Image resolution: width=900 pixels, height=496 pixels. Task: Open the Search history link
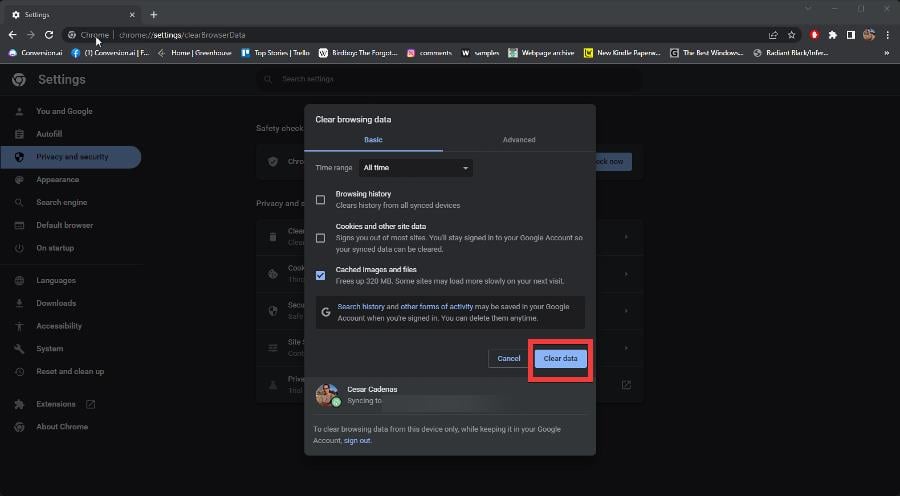(x=361, y=307)
